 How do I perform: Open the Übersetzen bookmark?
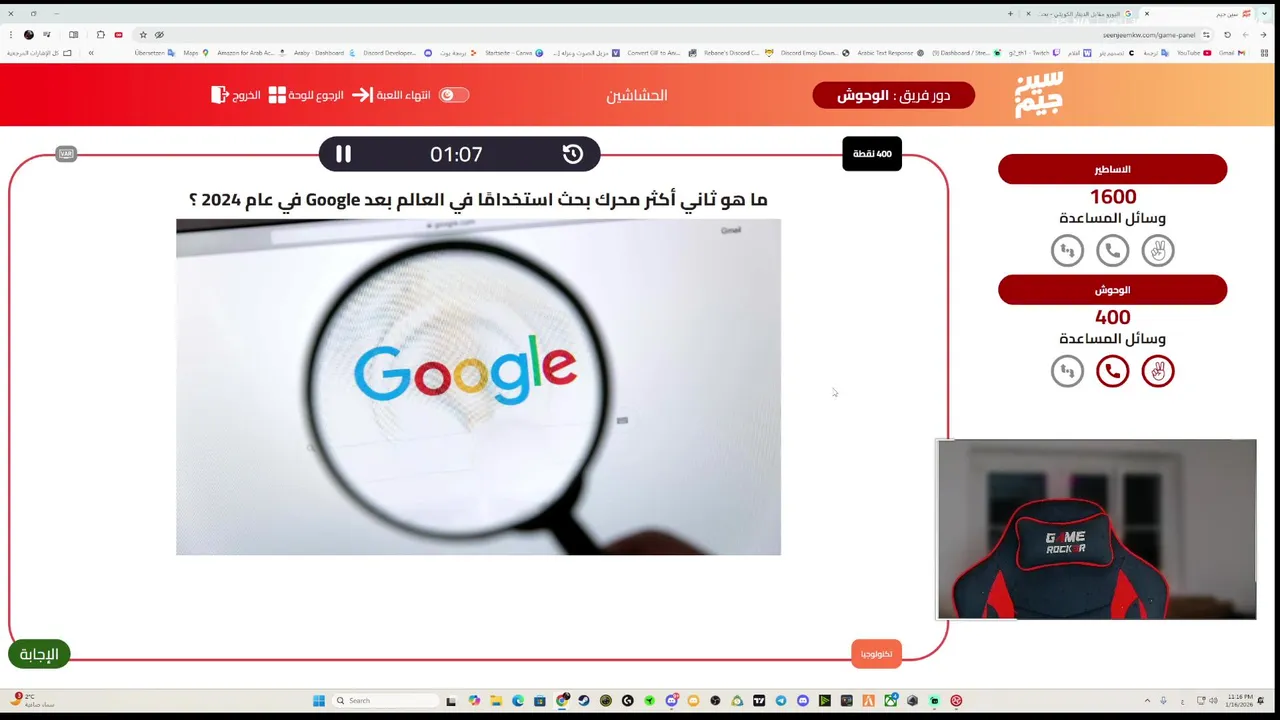[x=155, y=52]
